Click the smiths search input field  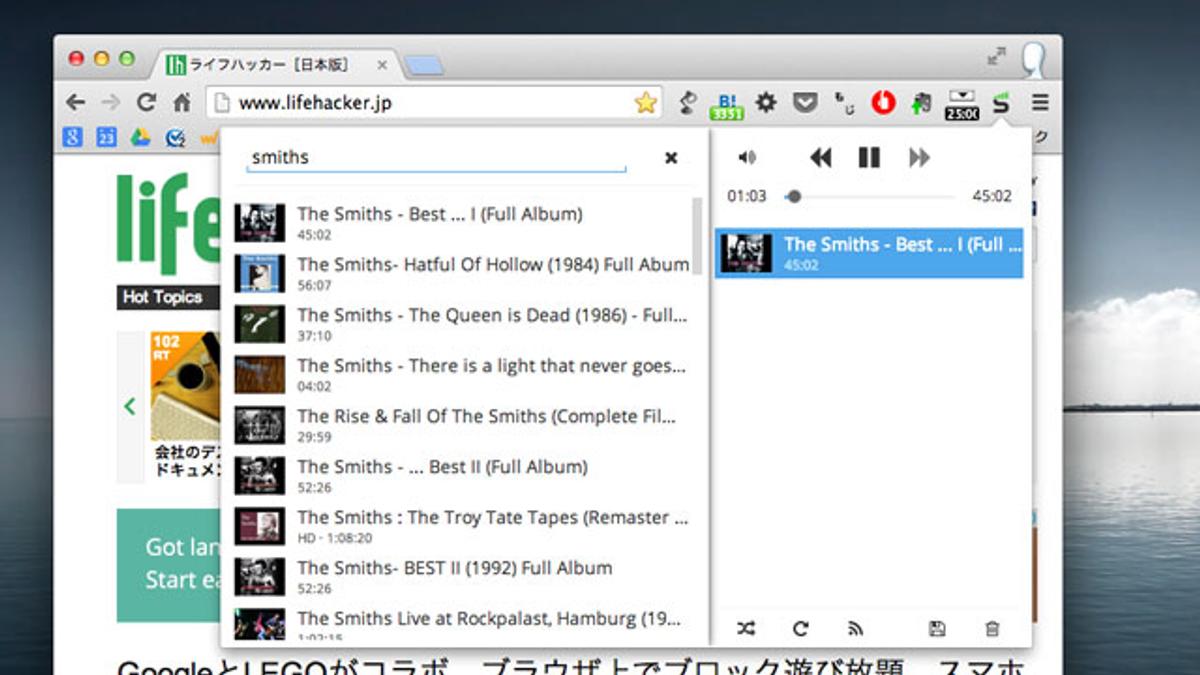pos(435,157)
